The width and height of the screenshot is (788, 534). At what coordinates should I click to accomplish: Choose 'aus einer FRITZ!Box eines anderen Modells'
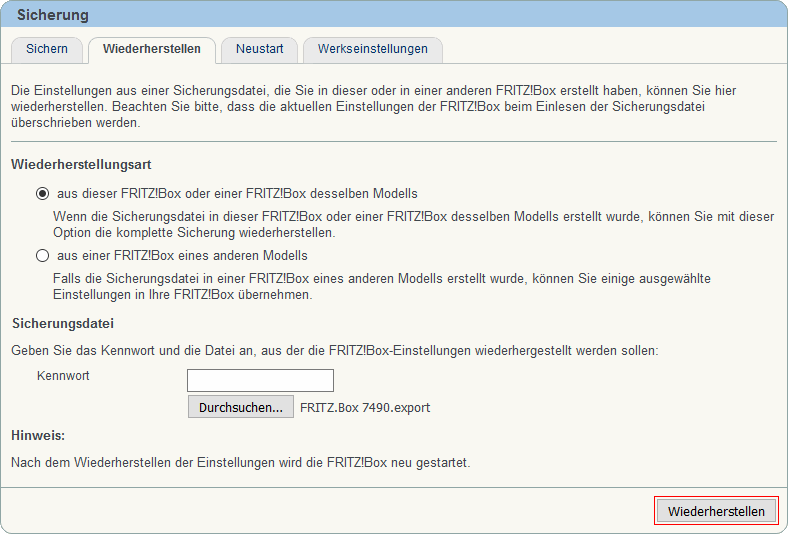tap(43, 256)
